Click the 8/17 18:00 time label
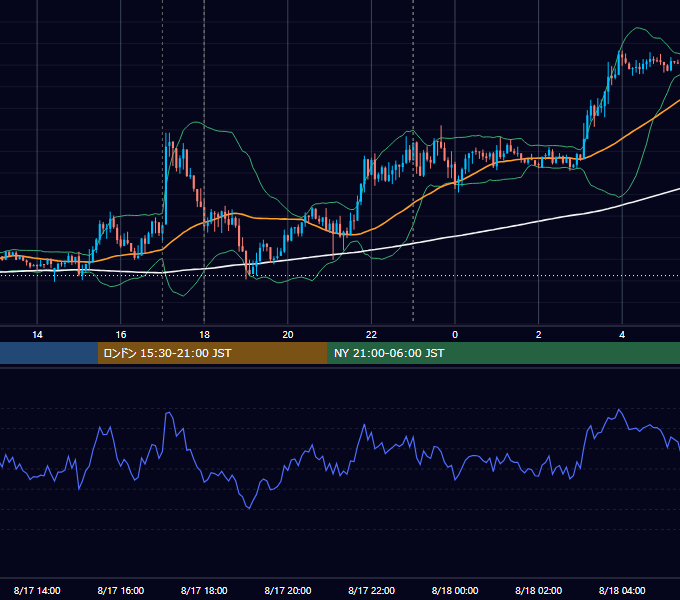The image size is (680, 600). (x=204, y=590)
